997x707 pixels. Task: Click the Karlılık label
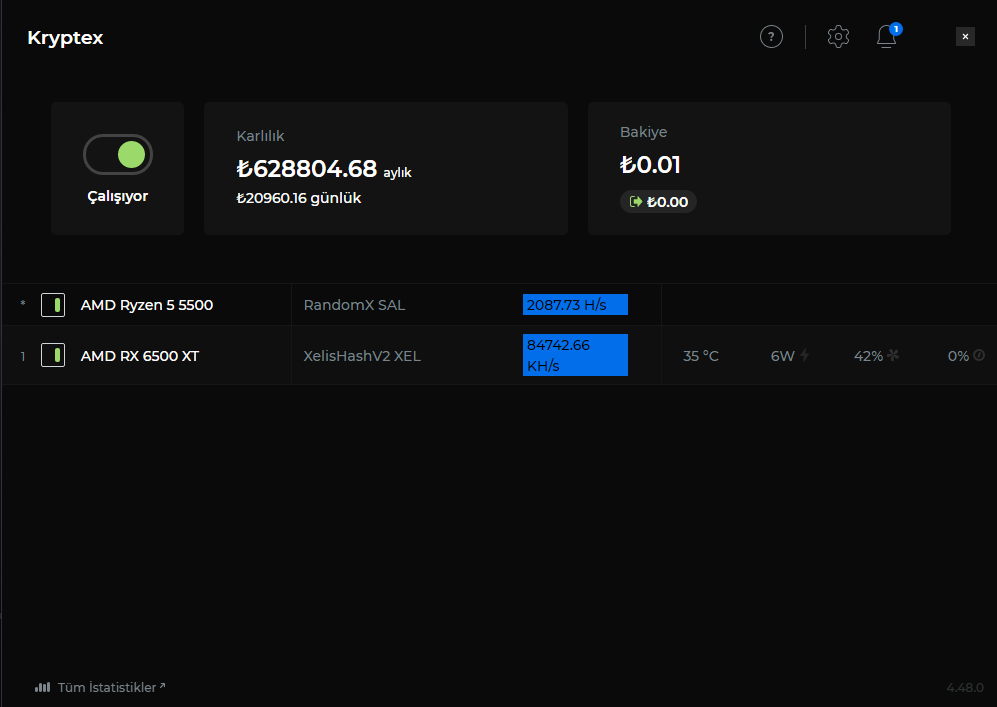tap(260, 136)
